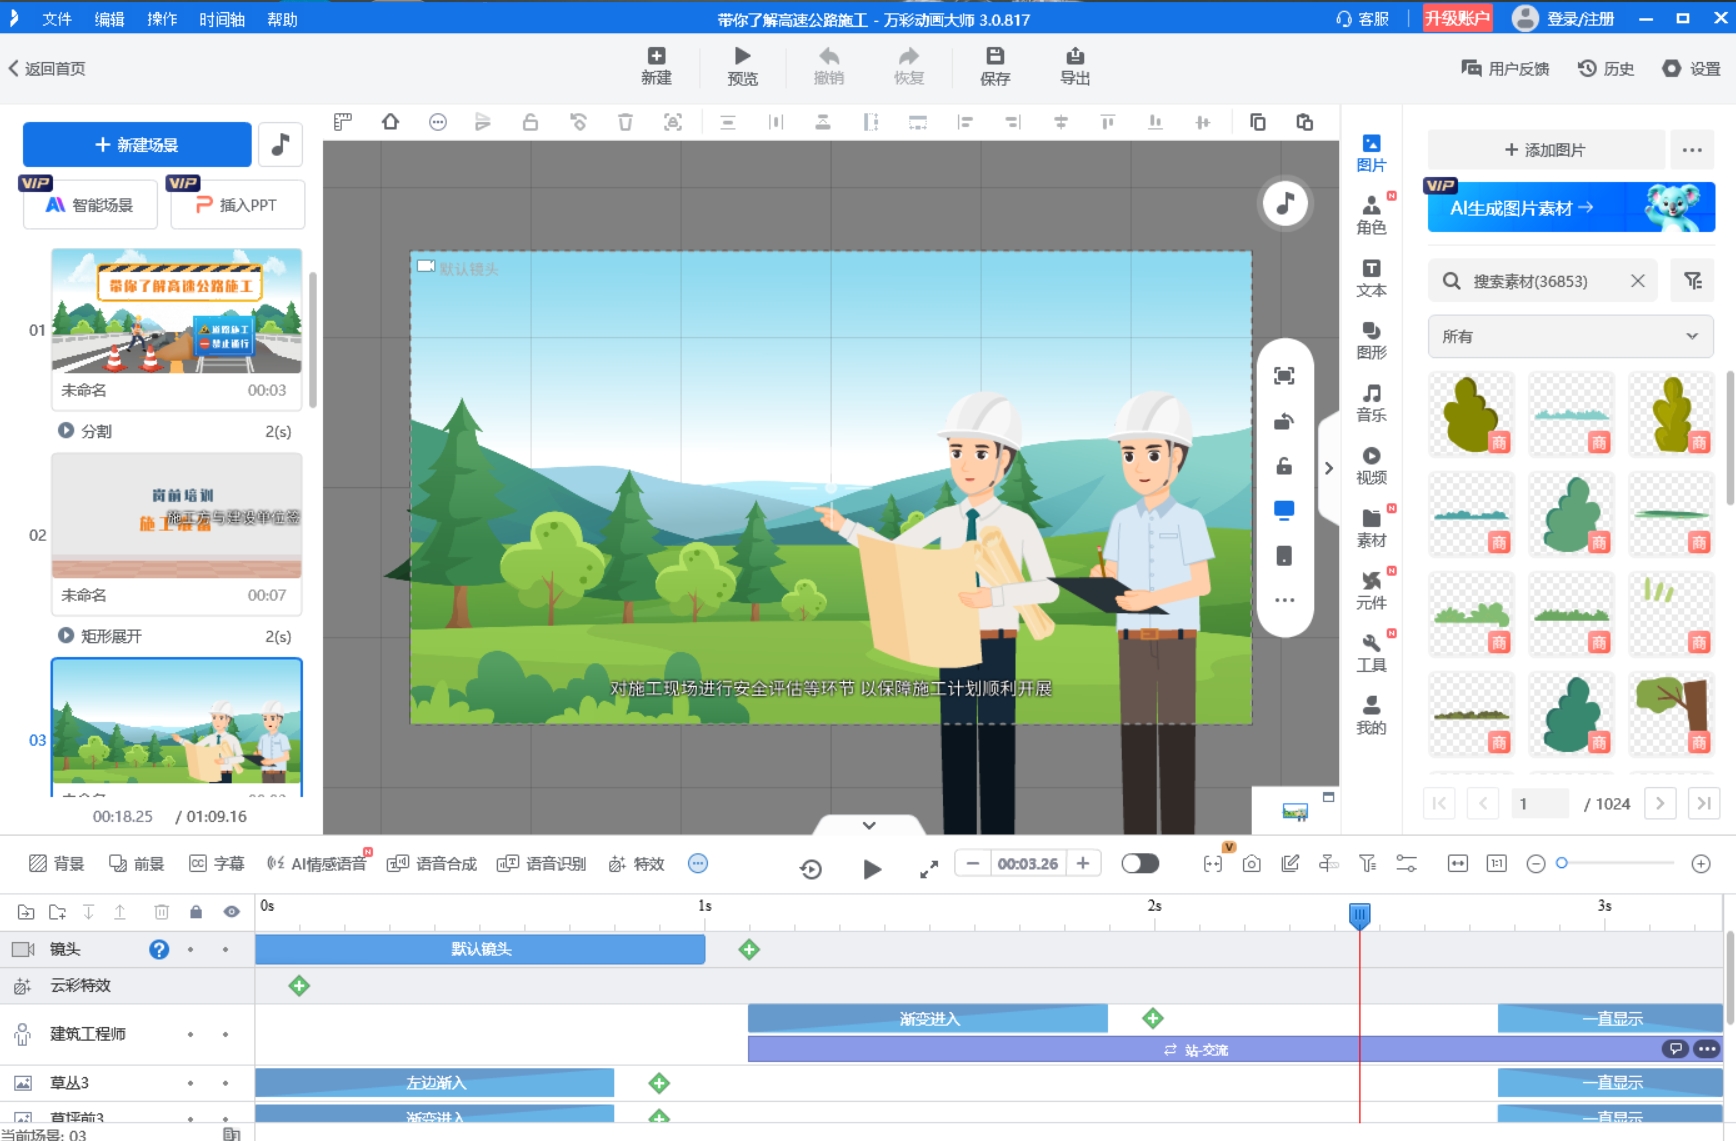Adjust the timeline zoom slider handle
1736x1141 pixels.
pos(1562,863)
